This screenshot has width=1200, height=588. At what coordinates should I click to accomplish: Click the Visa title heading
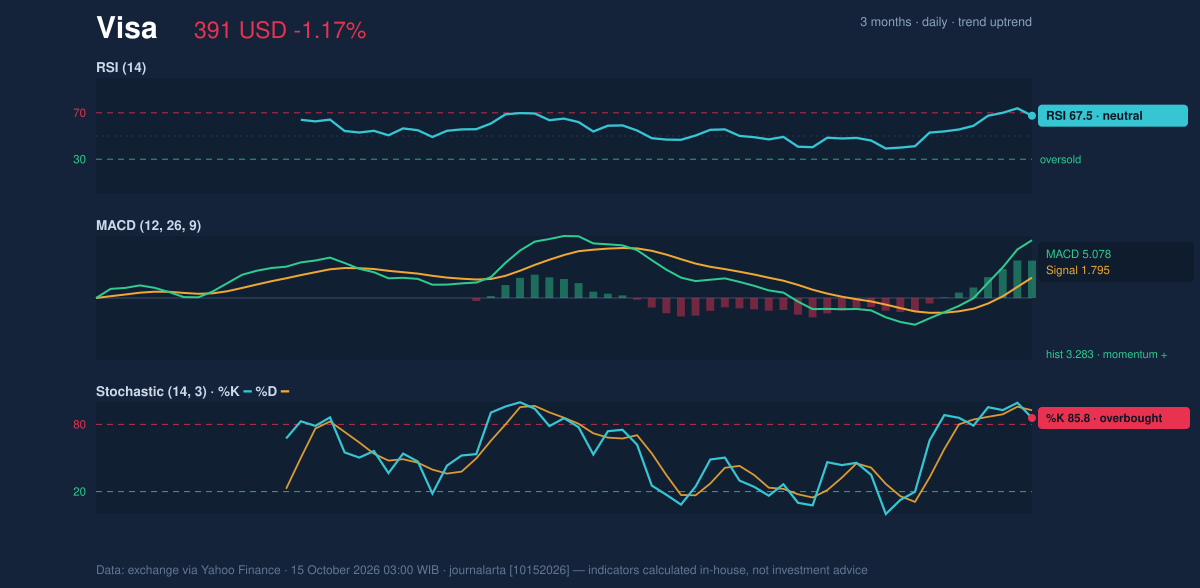click(126, 29)
